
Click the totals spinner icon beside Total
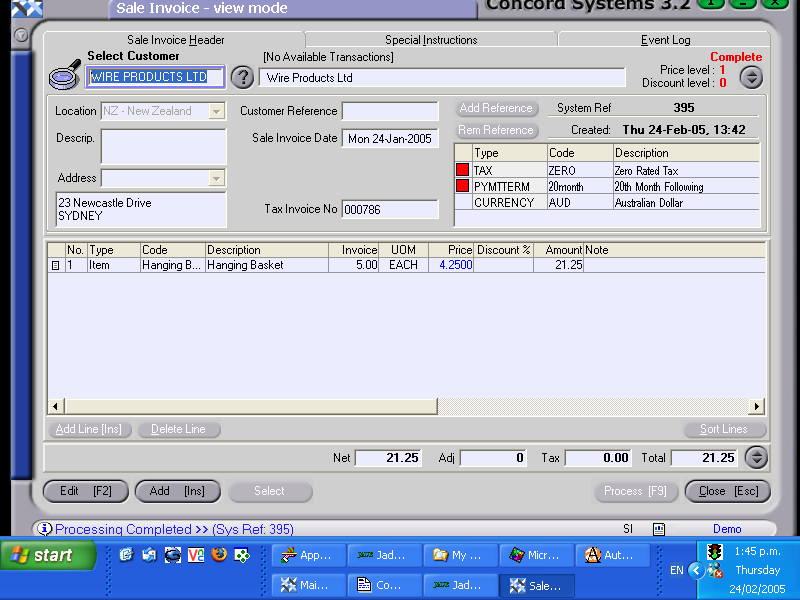point(757,457)
